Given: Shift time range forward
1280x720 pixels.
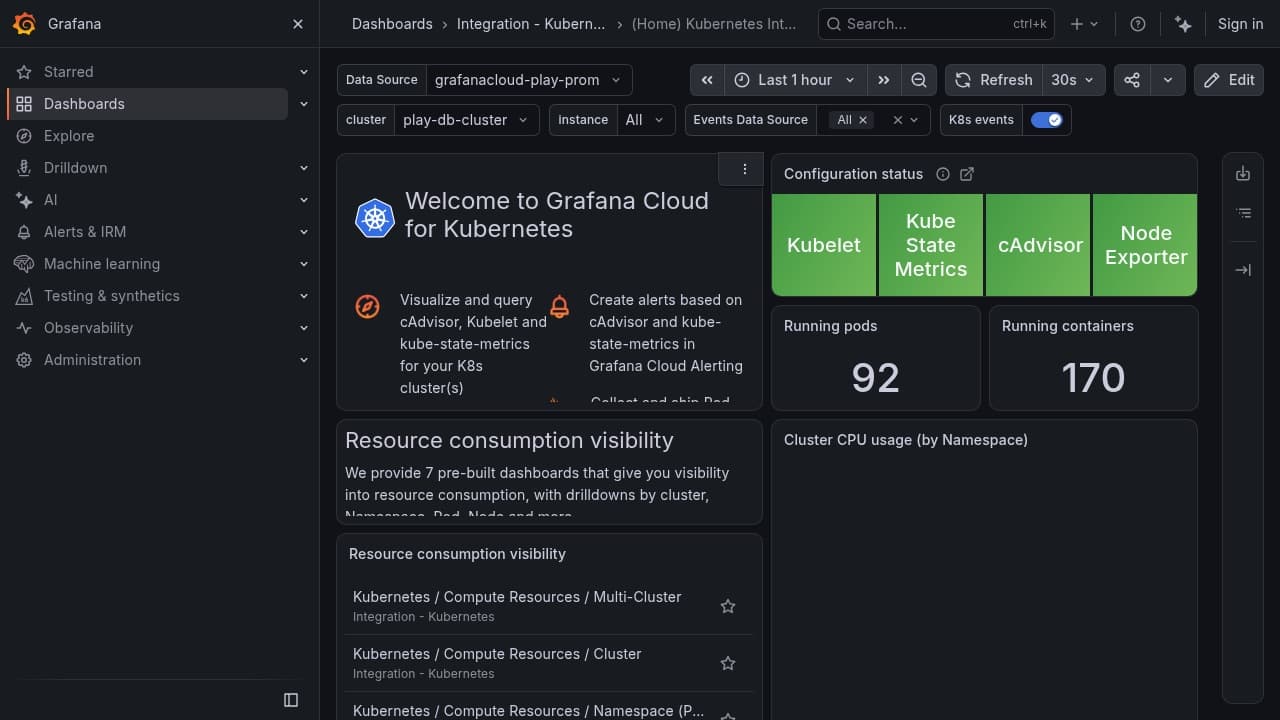Looking at the screenshot, I should pos(883,80).
